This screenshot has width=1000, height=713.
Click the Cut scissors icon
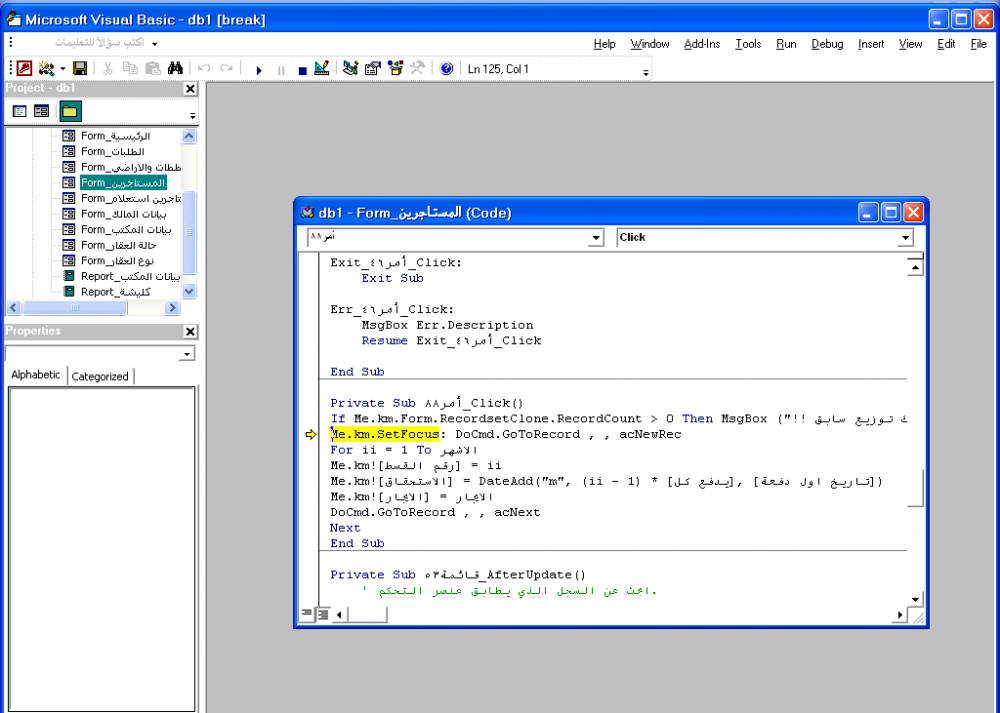pyautogui.click(x=108, y=68)
